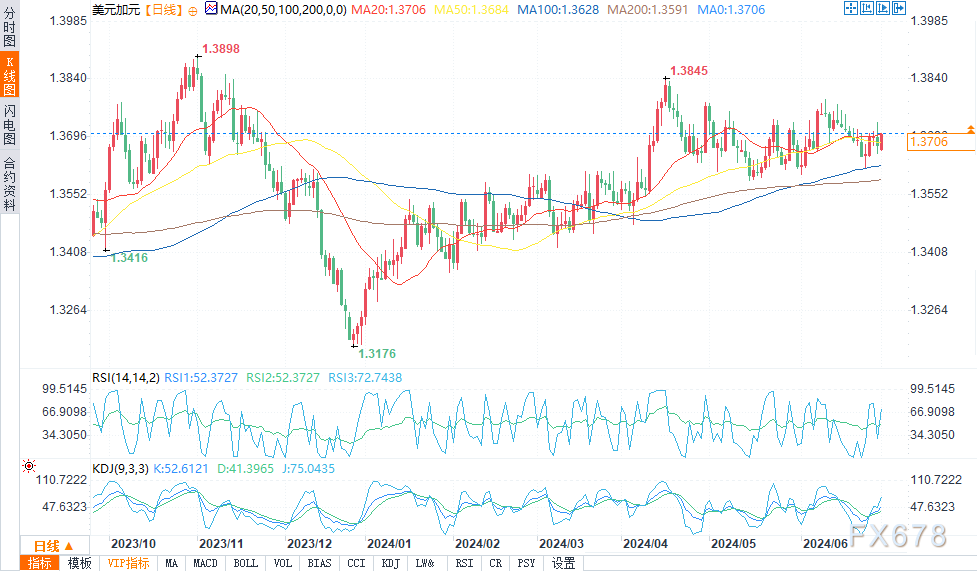Click the 美元加元 symbol title

click(x=116, y=10)
